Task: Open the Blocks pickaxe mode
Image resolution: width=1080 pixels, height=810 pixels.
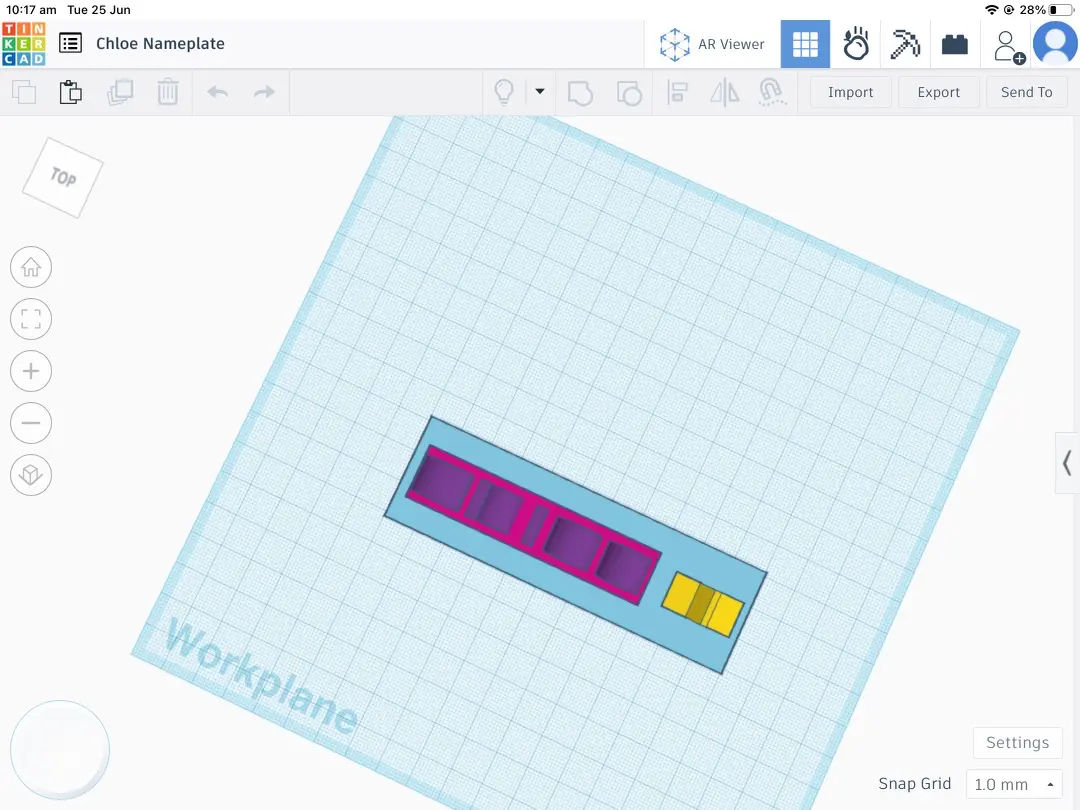Action: pyautogui.click(x=905, y=44)
